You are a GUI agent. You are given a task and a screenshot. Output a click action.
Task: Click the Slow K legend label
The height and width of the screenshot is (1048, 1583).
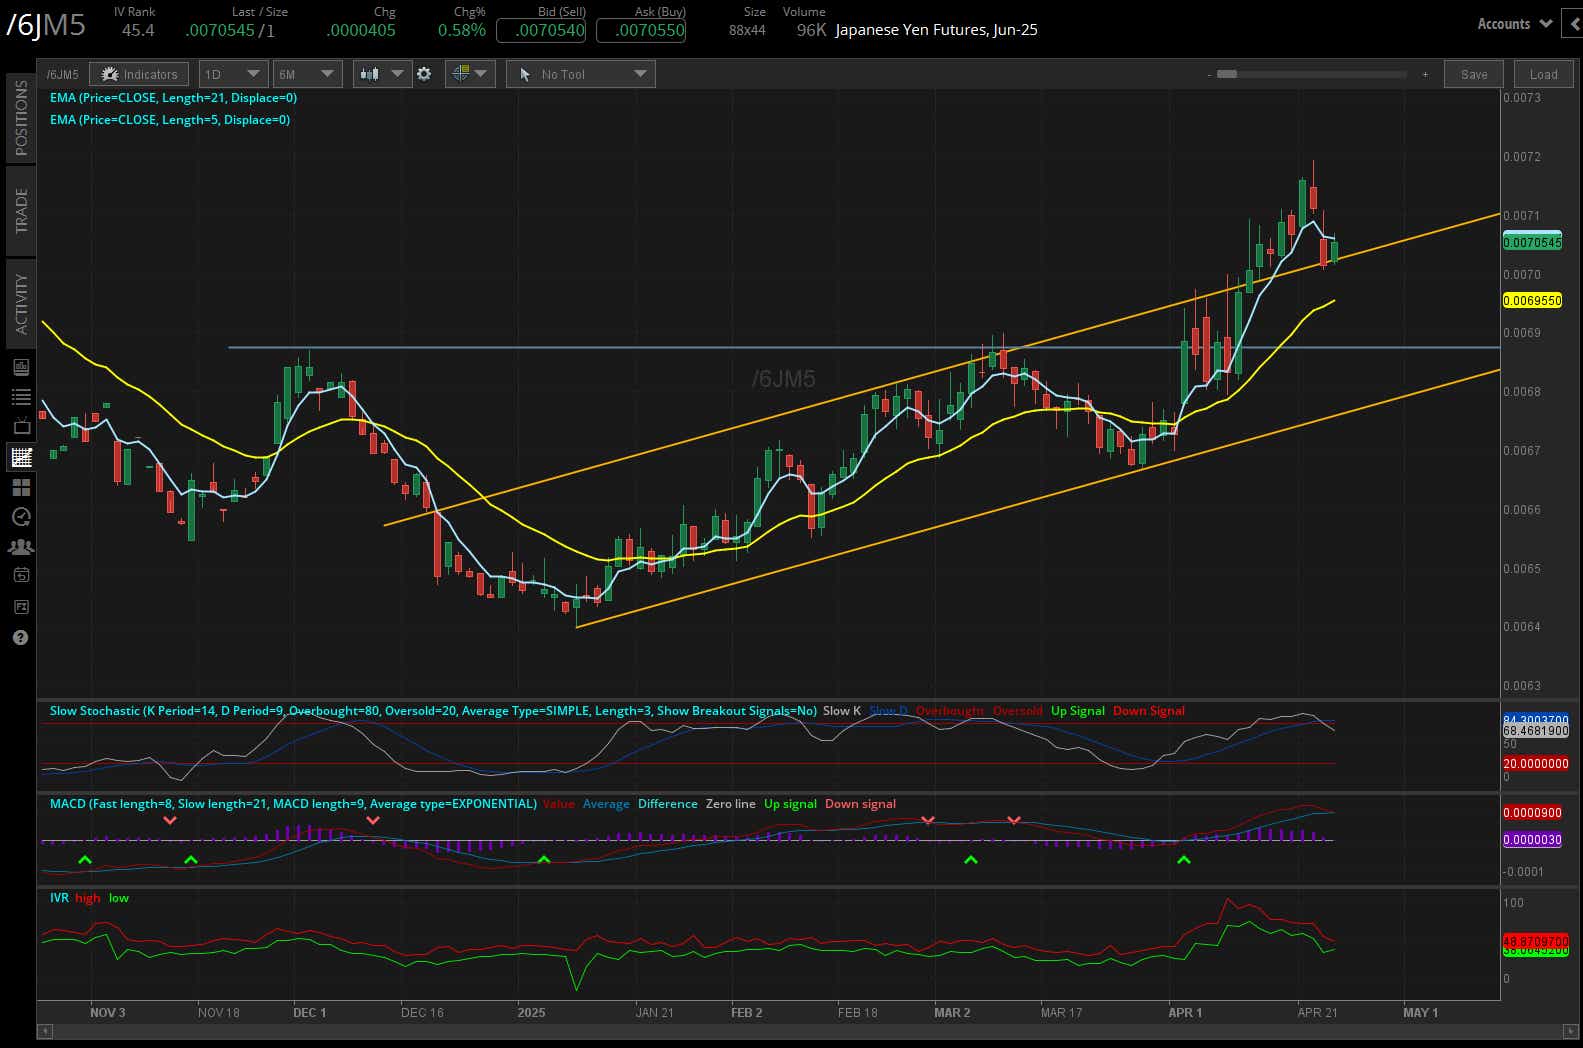[842, 711]
